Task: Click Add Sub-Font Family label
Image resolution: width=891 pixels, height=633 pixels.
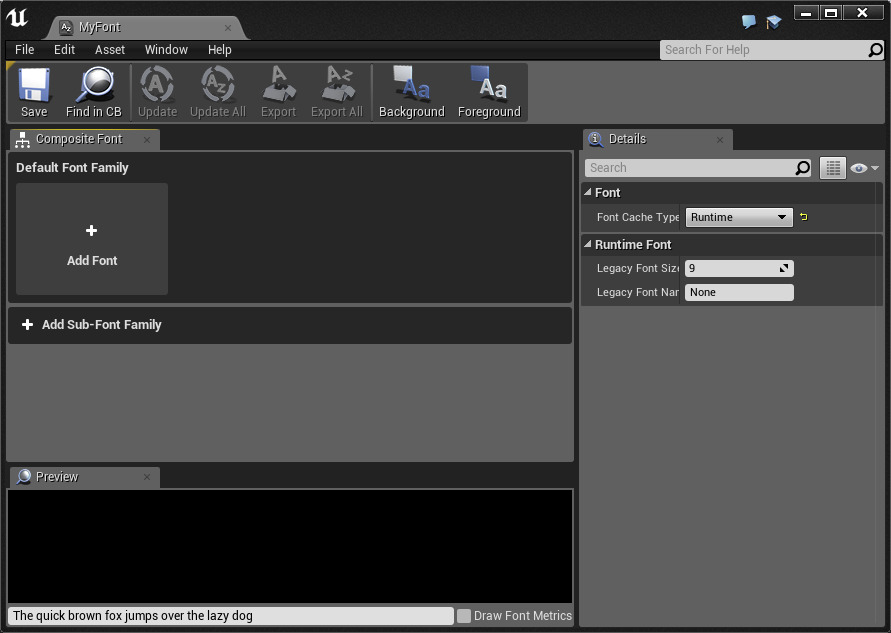Action: tap(102, 324)
